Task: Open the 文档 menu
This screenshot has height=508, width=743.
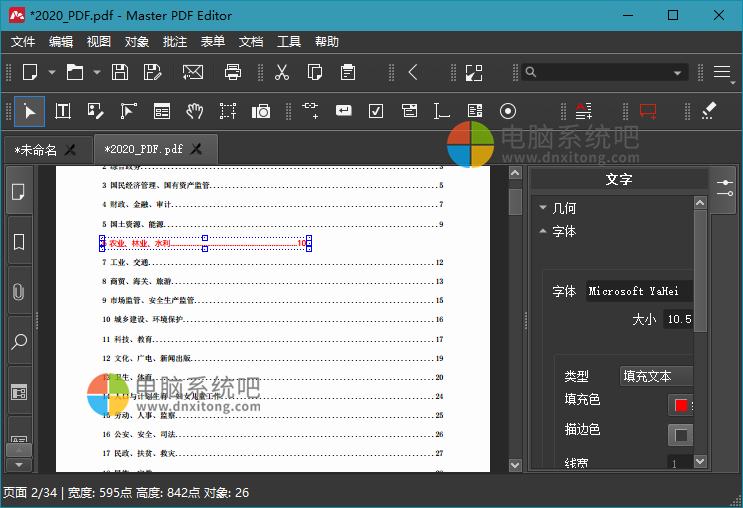Action: (251, 42)
